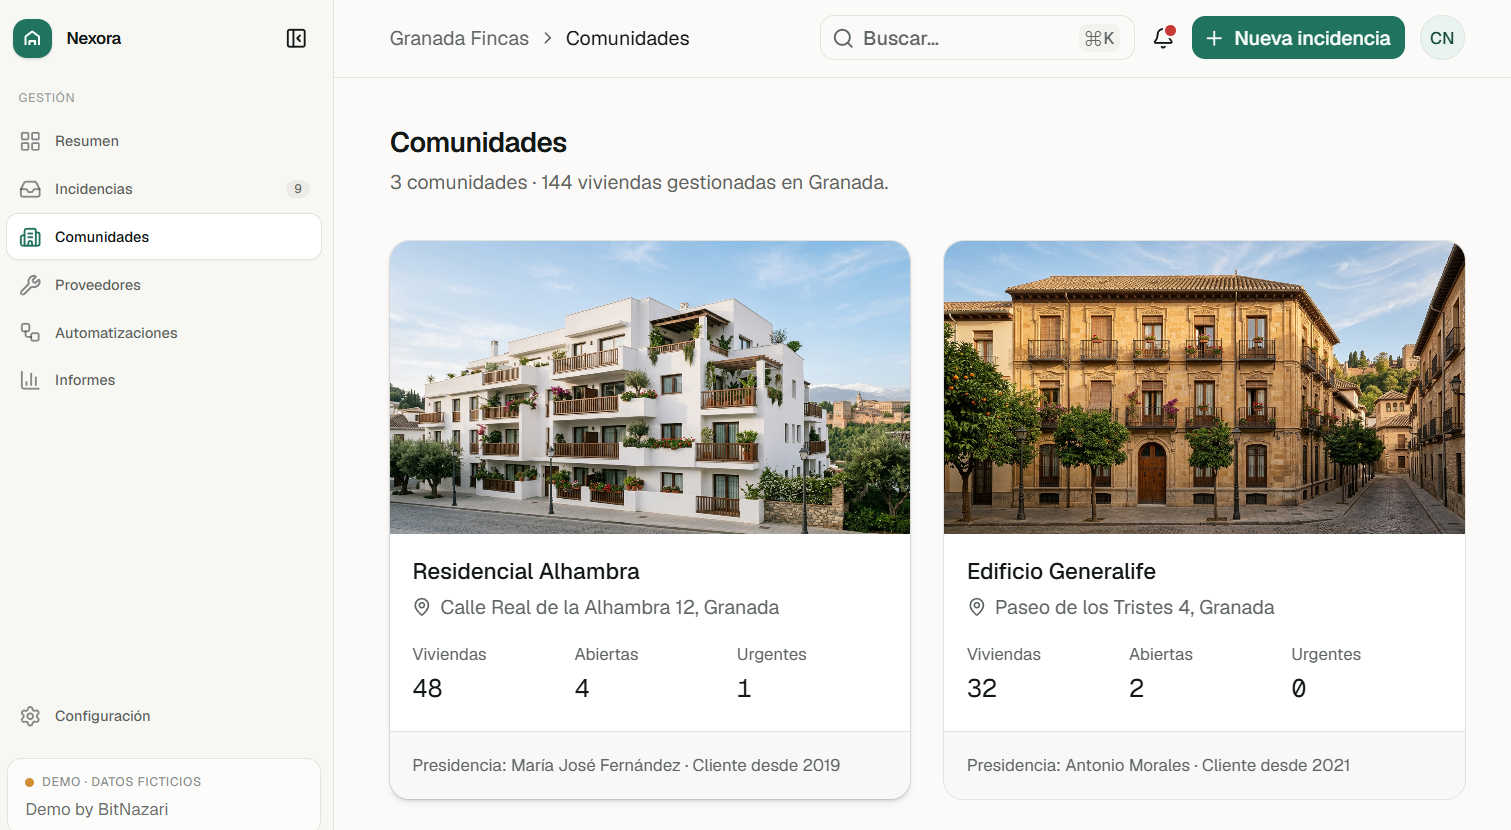This screenshot has height=830, width=1511.
Task: Click the Resumen grid icon
Action: (x=30, y=141)
